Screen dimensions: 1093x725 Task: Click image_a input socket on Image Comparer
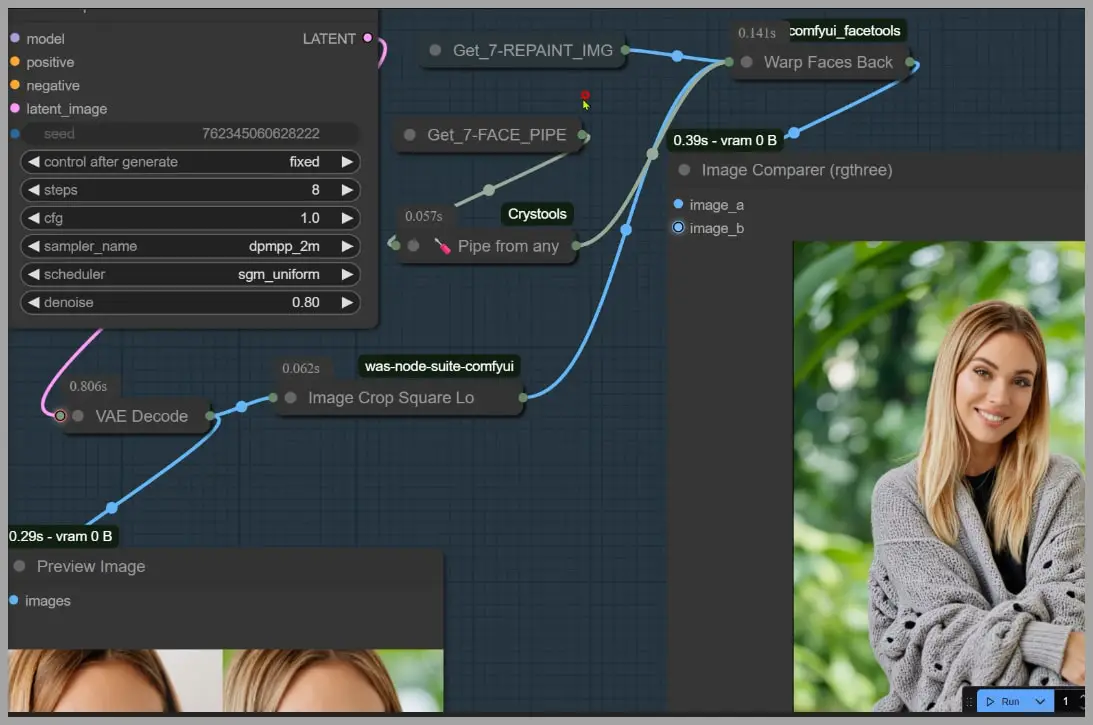click(x=678, y=204)
